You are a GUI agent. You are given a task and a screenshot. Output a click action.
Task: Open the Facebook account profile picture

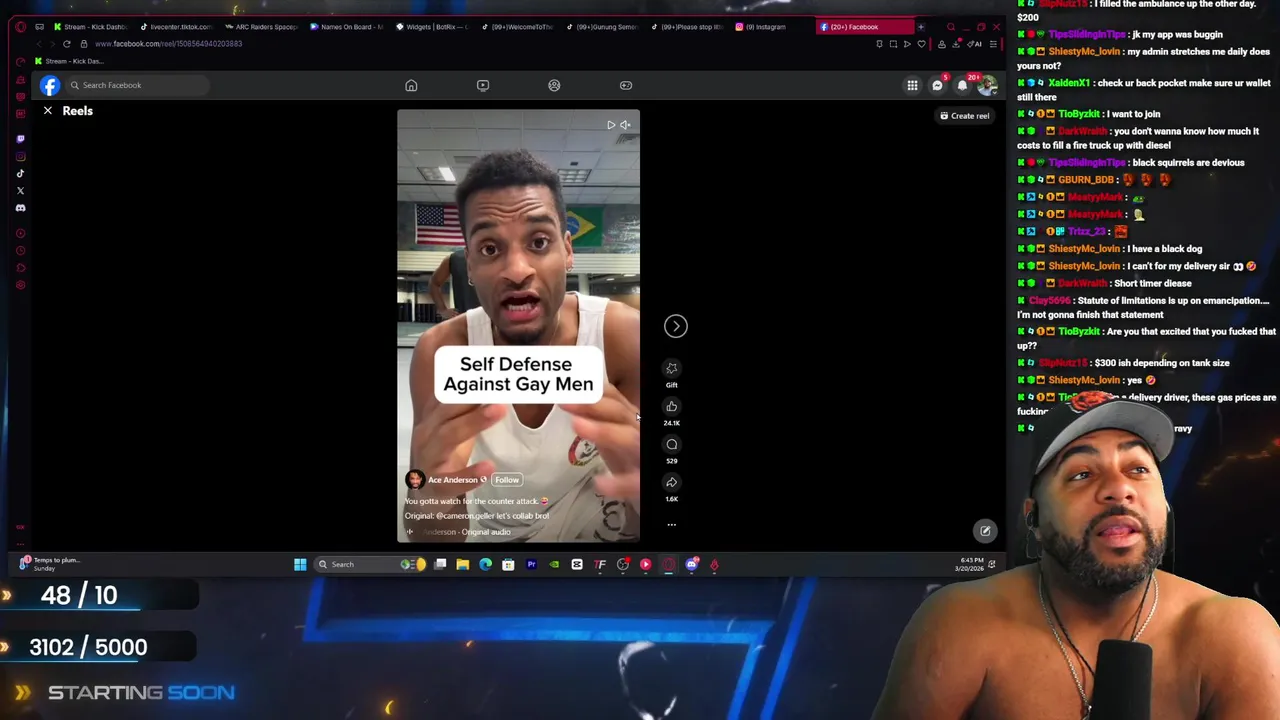click(x=987, y=86)
